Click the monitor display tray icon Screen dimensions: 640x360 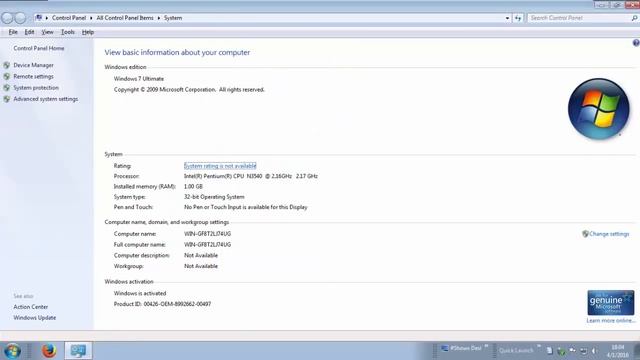click(584, 351)
